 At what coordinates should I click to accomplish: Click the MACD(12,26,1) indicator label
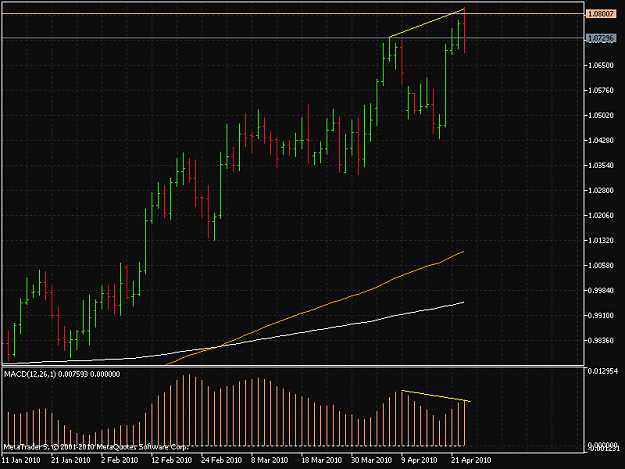62,374
